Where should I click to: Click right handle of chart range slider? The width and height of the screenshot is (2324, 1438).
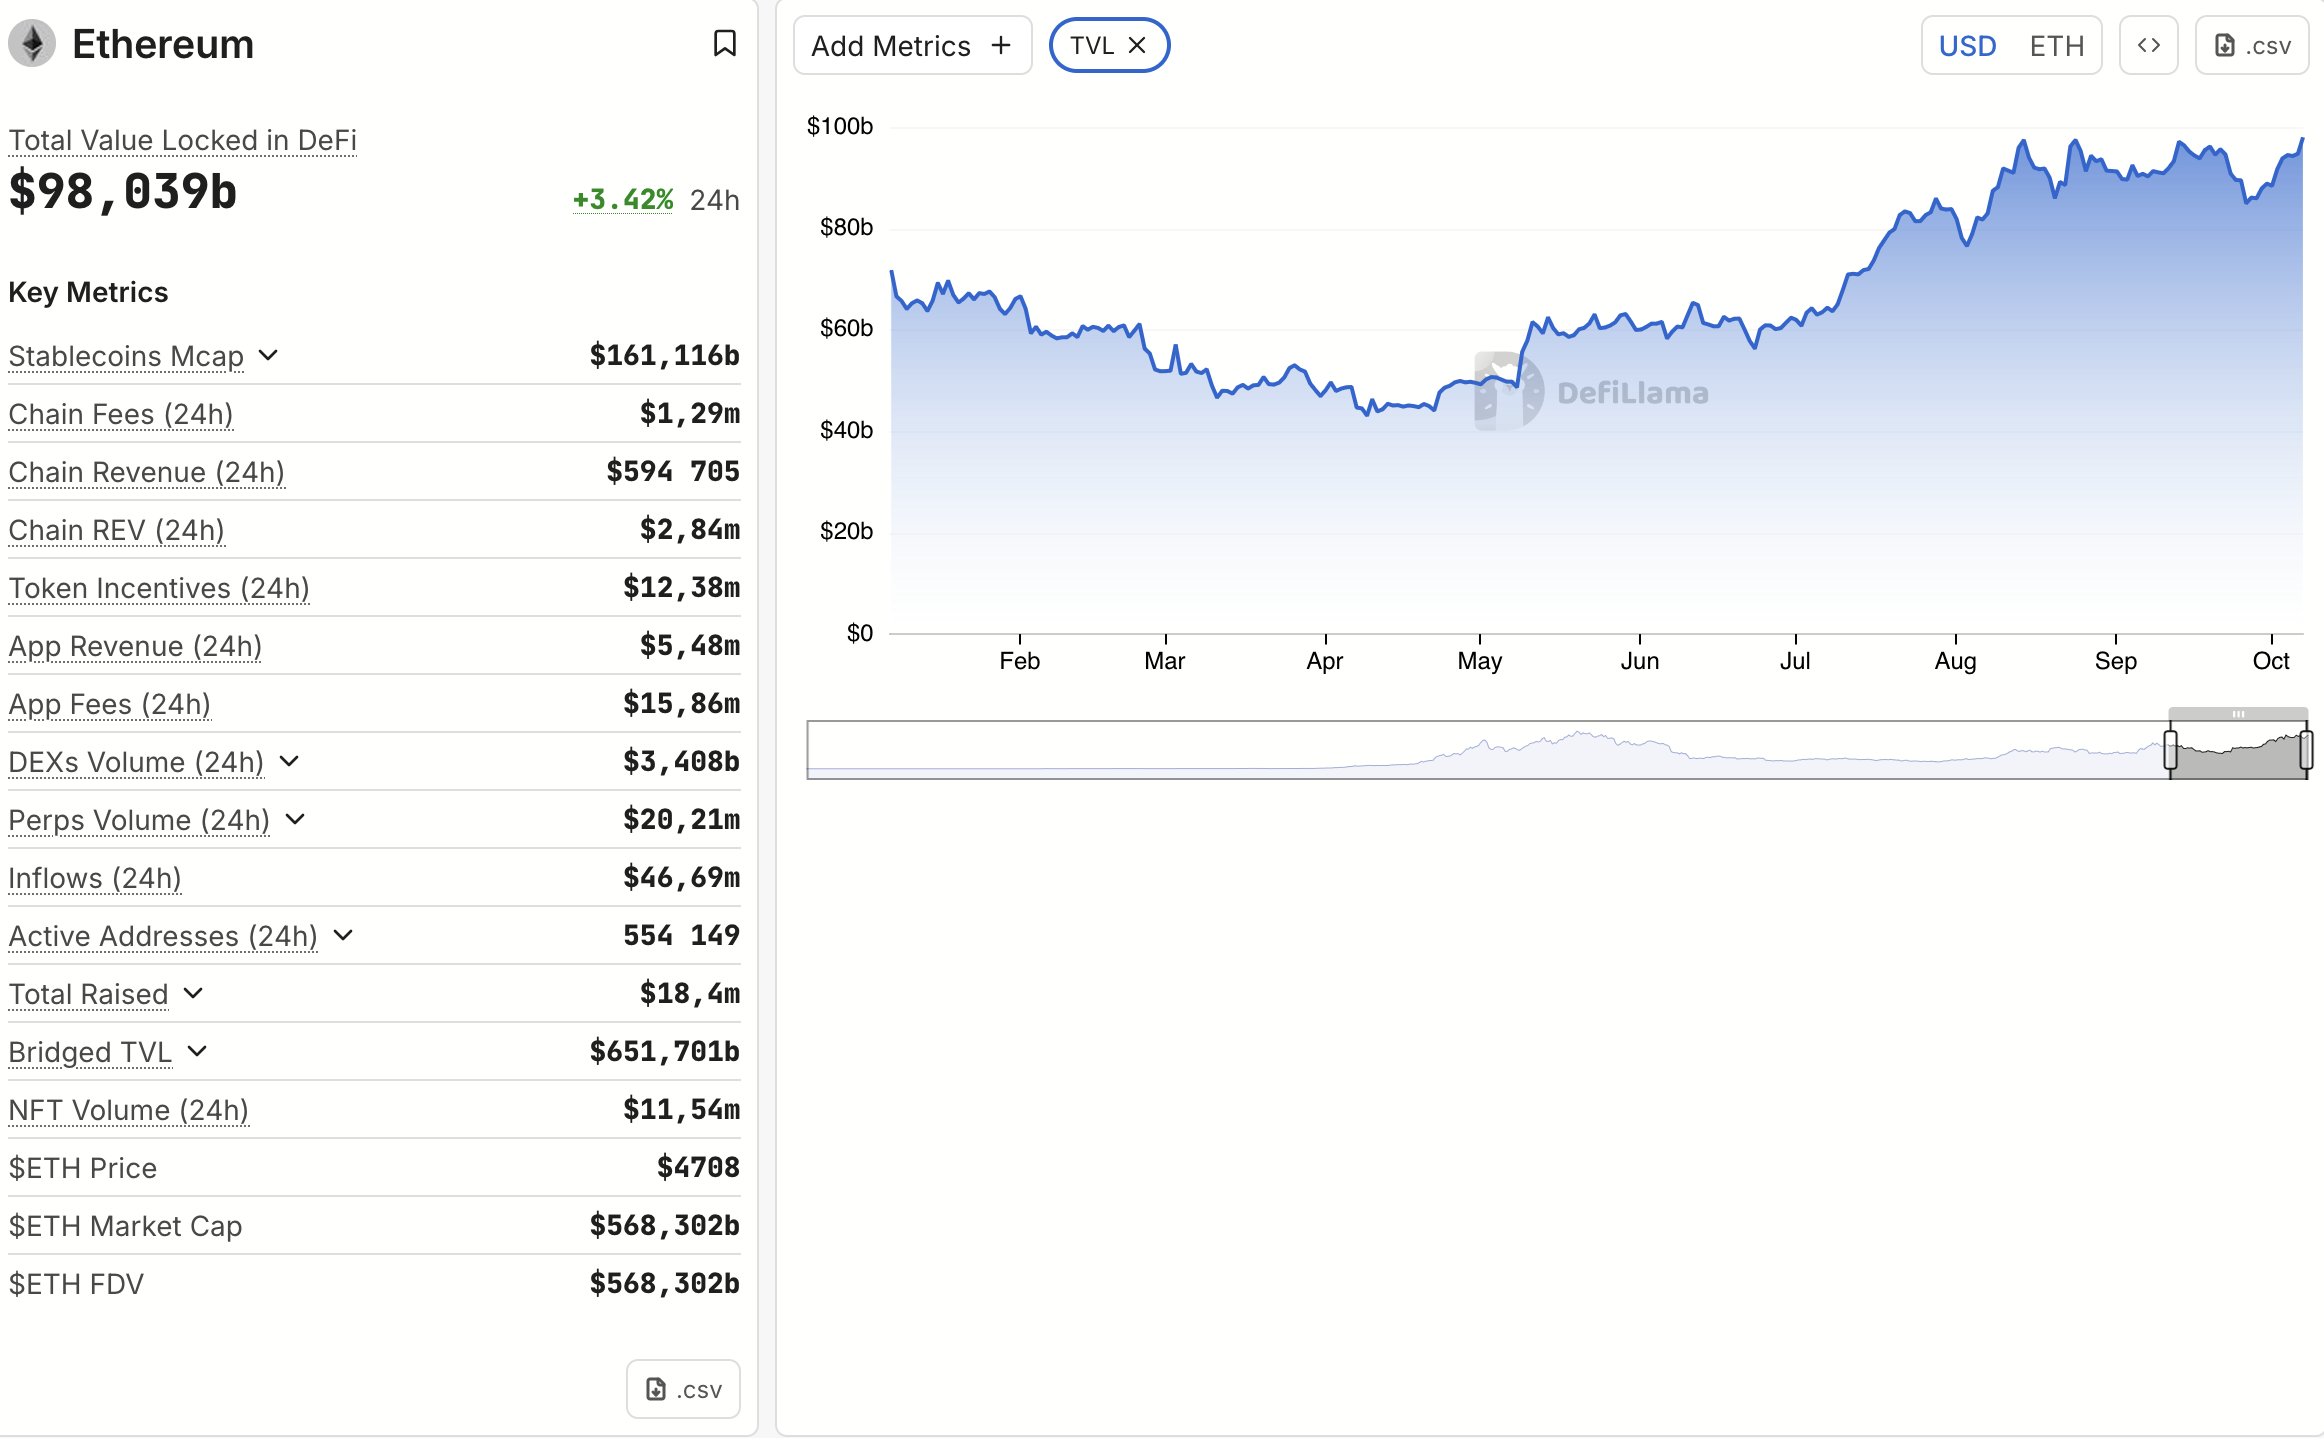(x=2306, y=750)
